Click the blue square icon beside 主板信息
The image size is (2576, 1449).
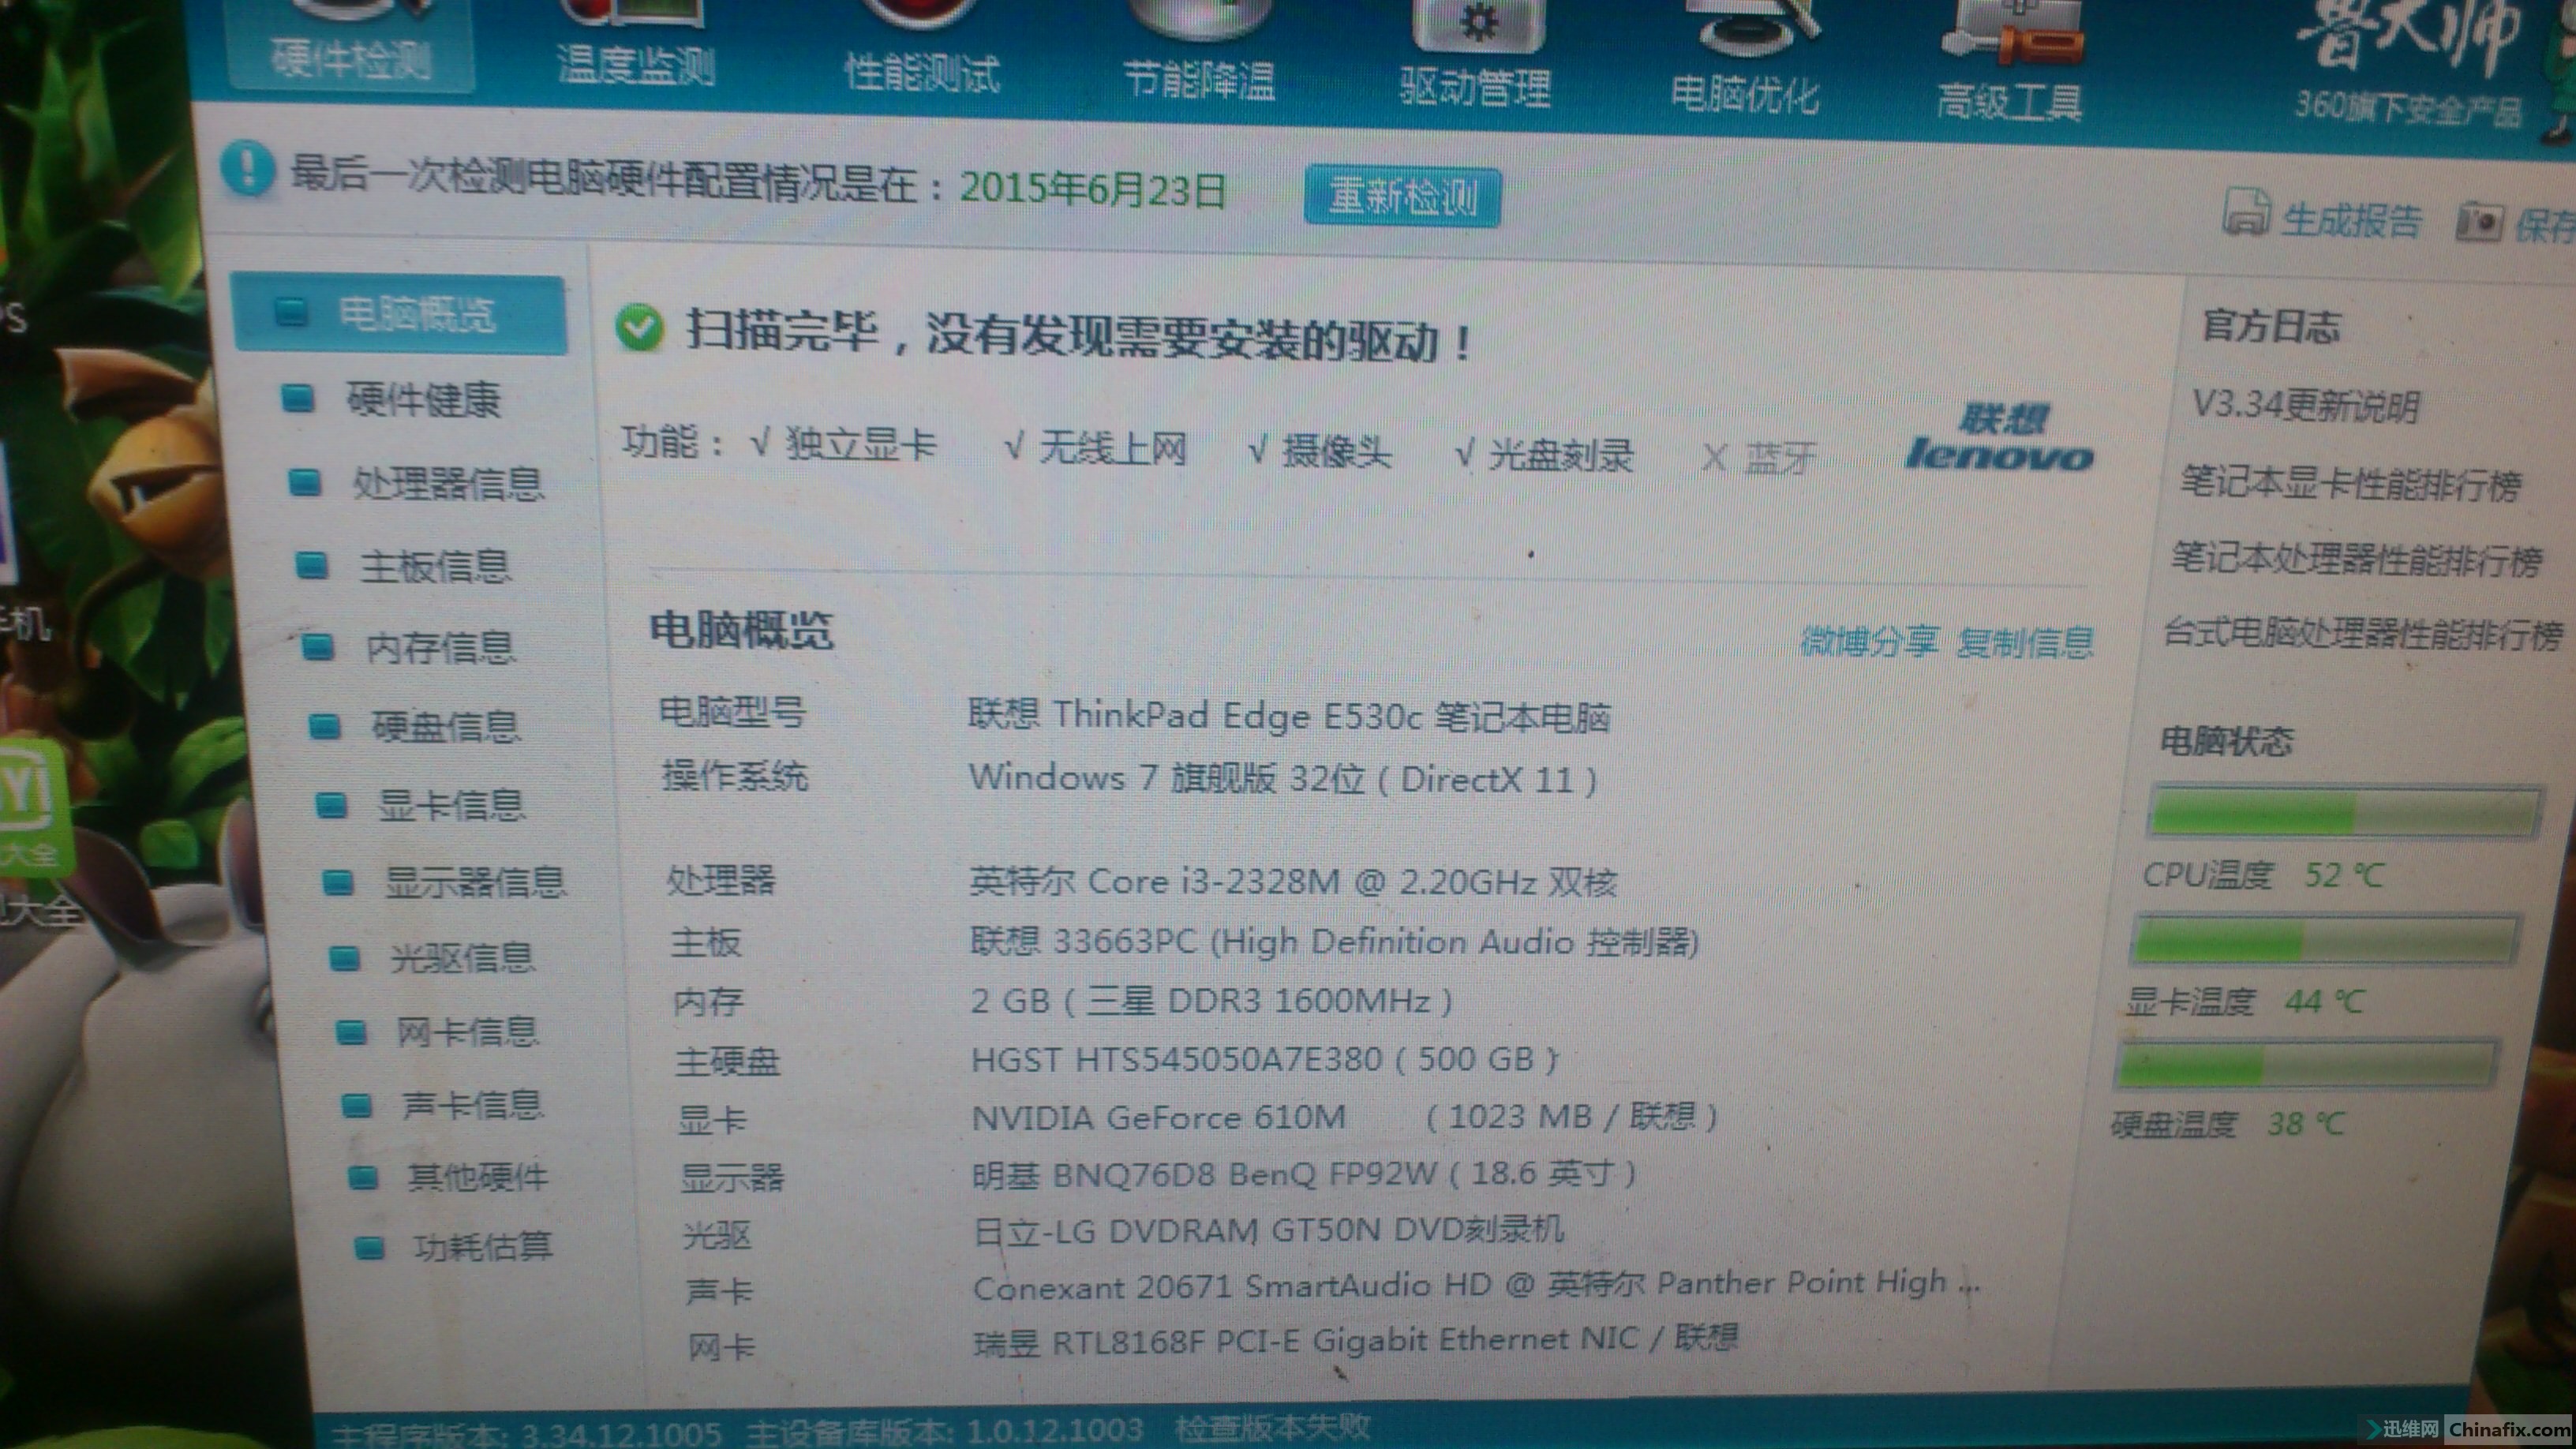(312, 566)
